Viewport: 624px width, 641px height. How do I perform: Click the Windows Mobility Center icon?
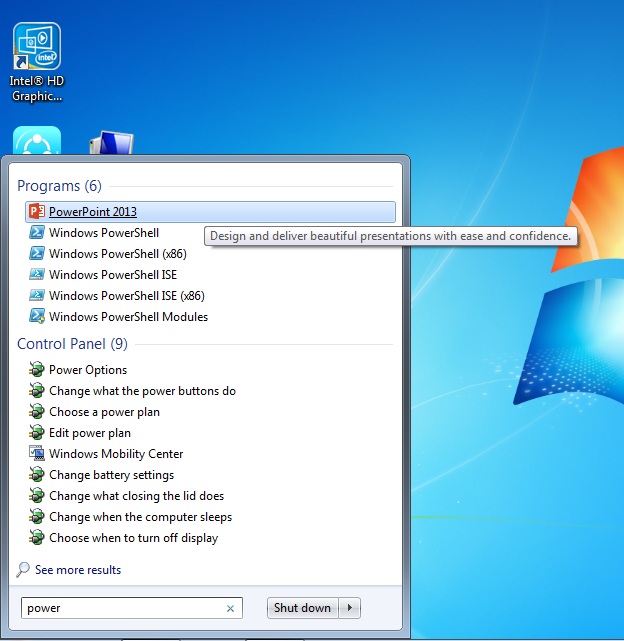pyautogui.click(x=37, y=453)
